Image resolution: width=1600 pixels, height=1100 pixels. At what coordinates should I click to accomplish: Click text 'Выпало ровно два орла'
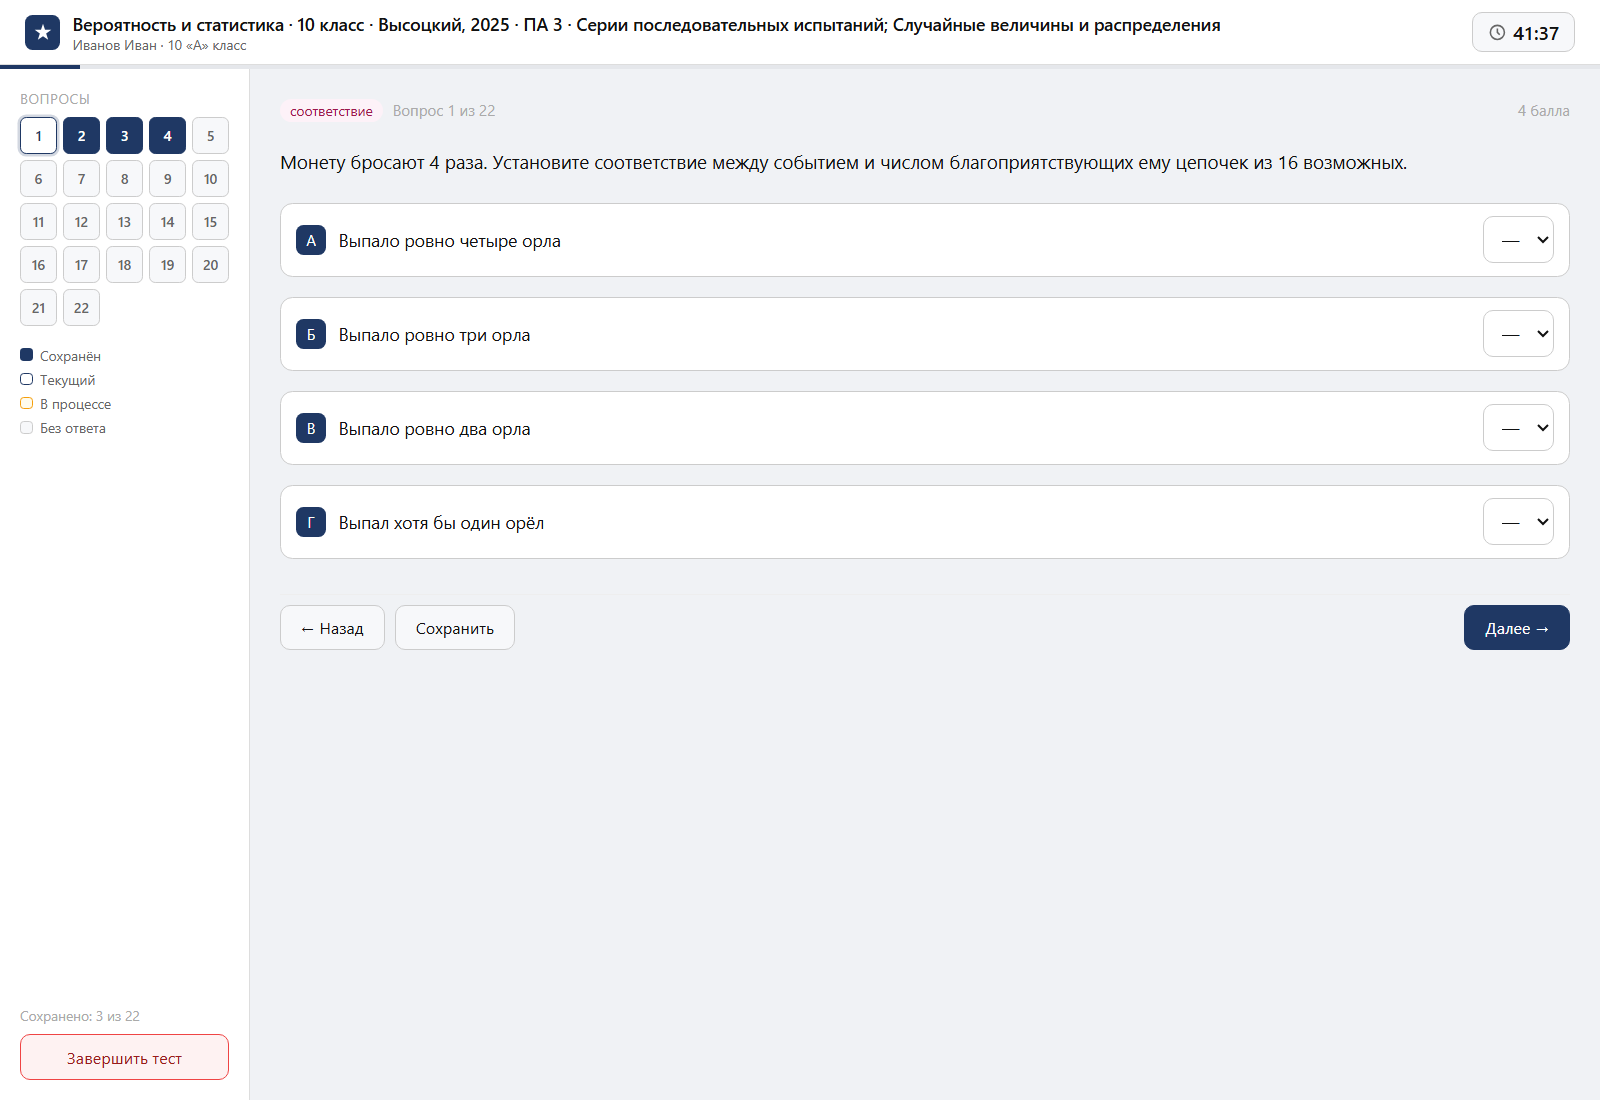434,429
